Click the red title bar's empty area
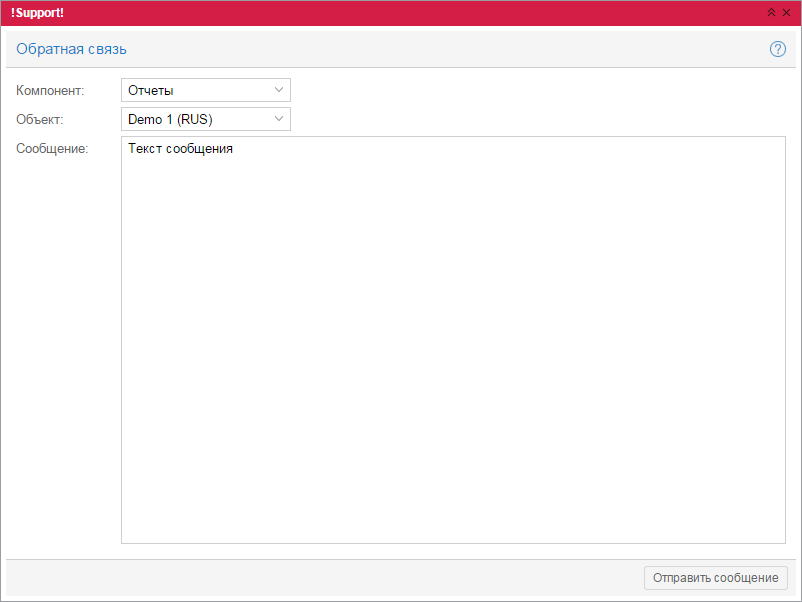Viewport: 802px width, 602px height. [400, 12]
